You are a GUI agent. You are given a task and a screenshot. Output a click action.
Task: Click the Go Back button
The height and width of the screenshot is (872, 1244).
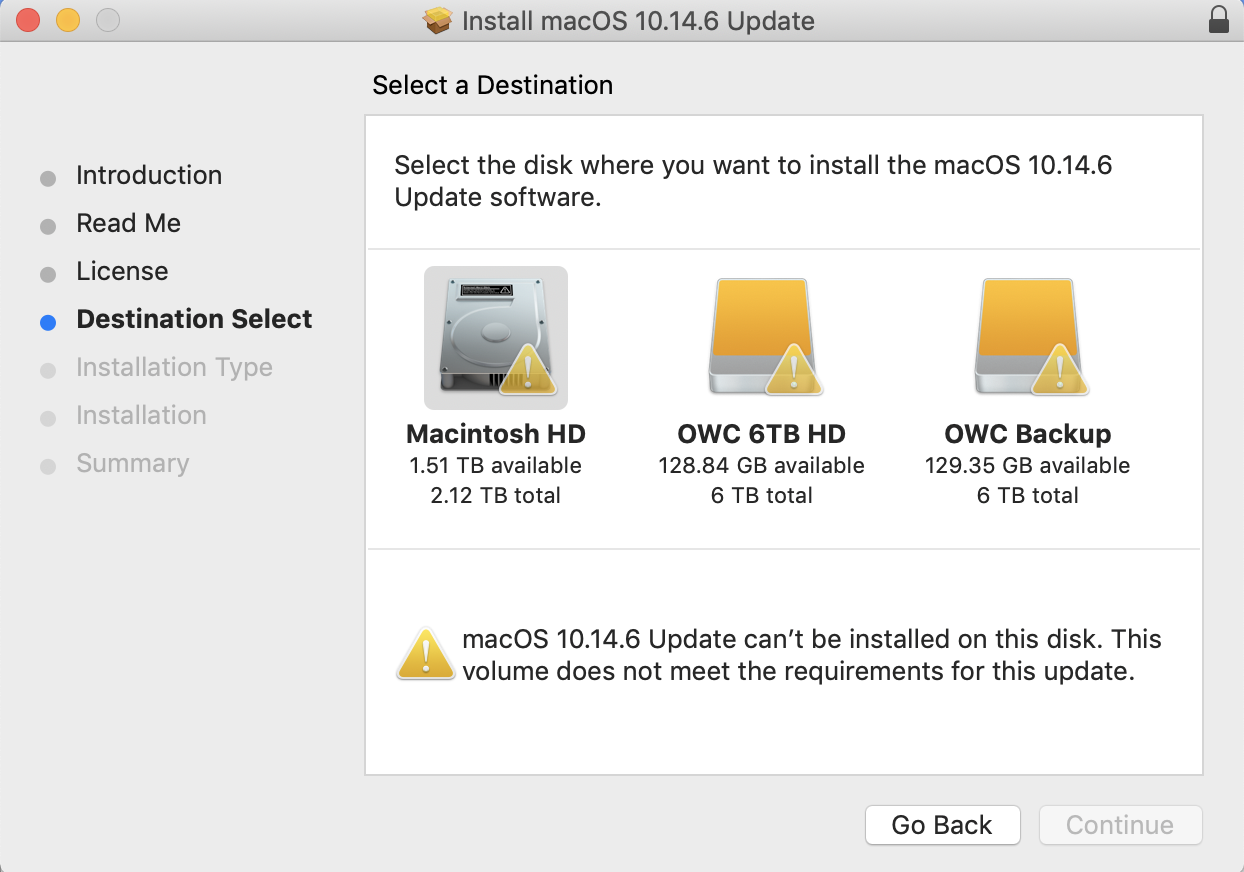pyautogui.click(x=942, y=825)
